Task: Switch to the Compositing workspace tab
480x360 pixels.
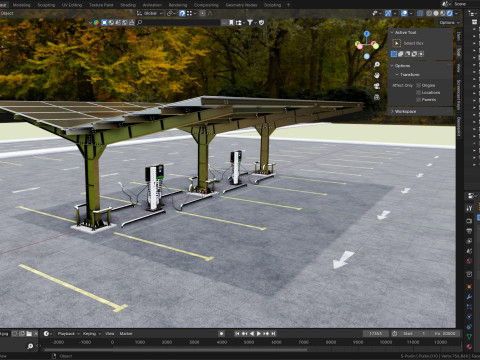Action: point(206,5)
